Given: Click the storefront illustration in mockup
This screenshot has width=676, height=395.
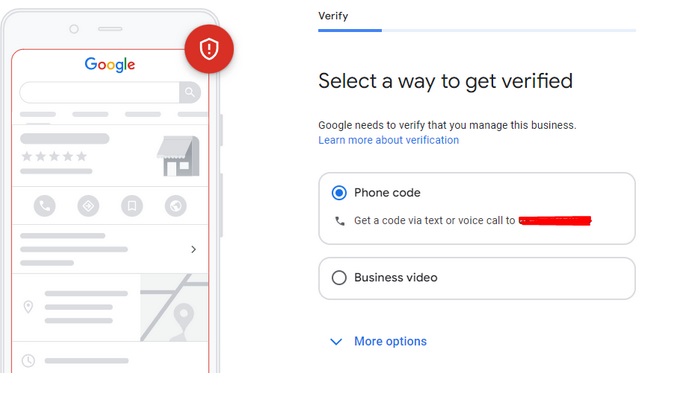Looking at the screenshot, I should [178, 156].
